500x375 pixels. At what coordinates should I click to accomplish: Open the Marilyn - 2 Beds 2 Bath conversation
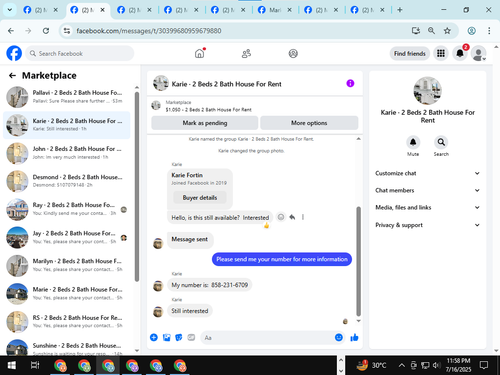68,265
